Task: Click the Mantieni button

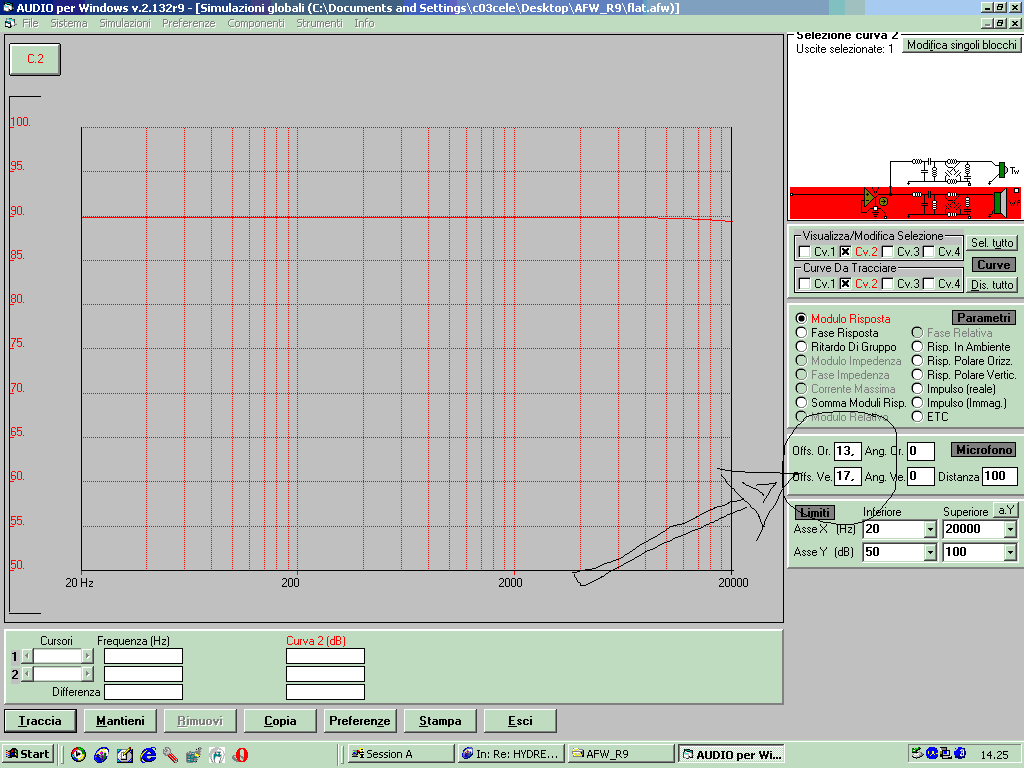Action: point(120,721)
